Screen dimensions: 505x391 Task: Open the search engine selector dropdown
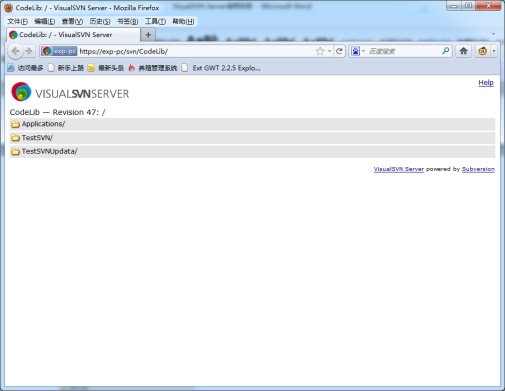tap(358, 51)
